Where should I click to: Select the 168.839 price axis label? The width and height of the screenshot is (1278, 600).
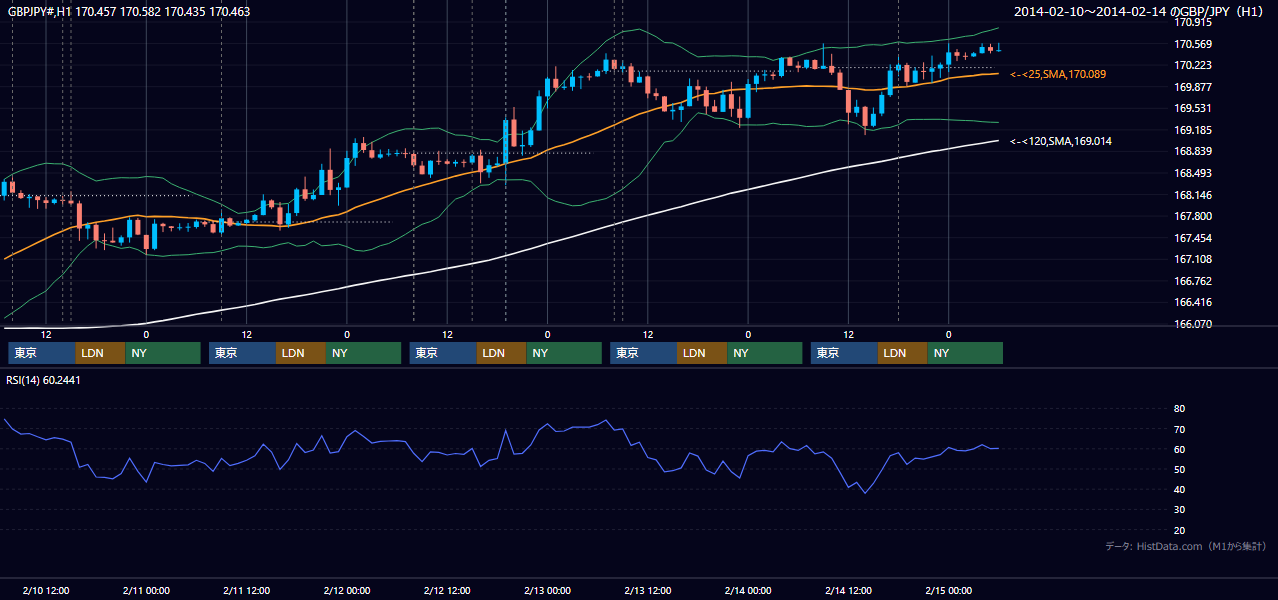pyautogui.click(x=1193, y=151)
